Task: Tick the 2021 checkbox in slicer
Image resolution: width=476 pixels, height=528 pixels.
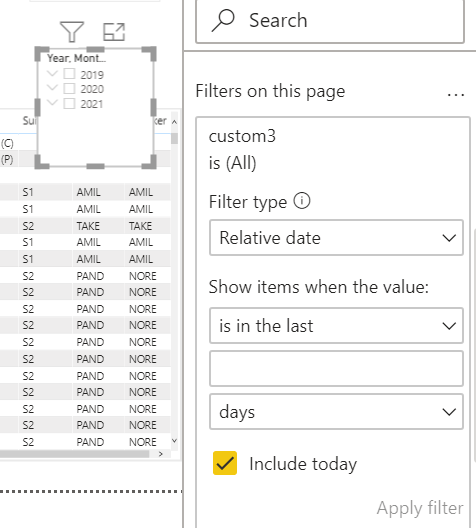Action: (69, 103)
